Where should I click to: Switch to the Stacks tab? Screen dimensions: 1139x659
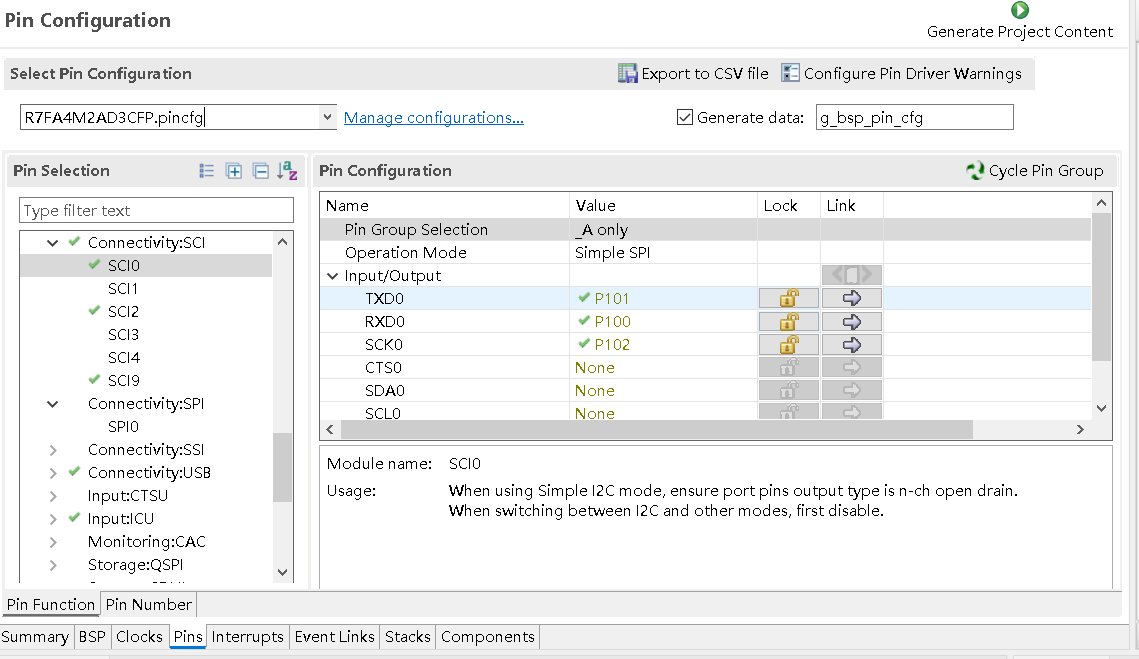408,636
